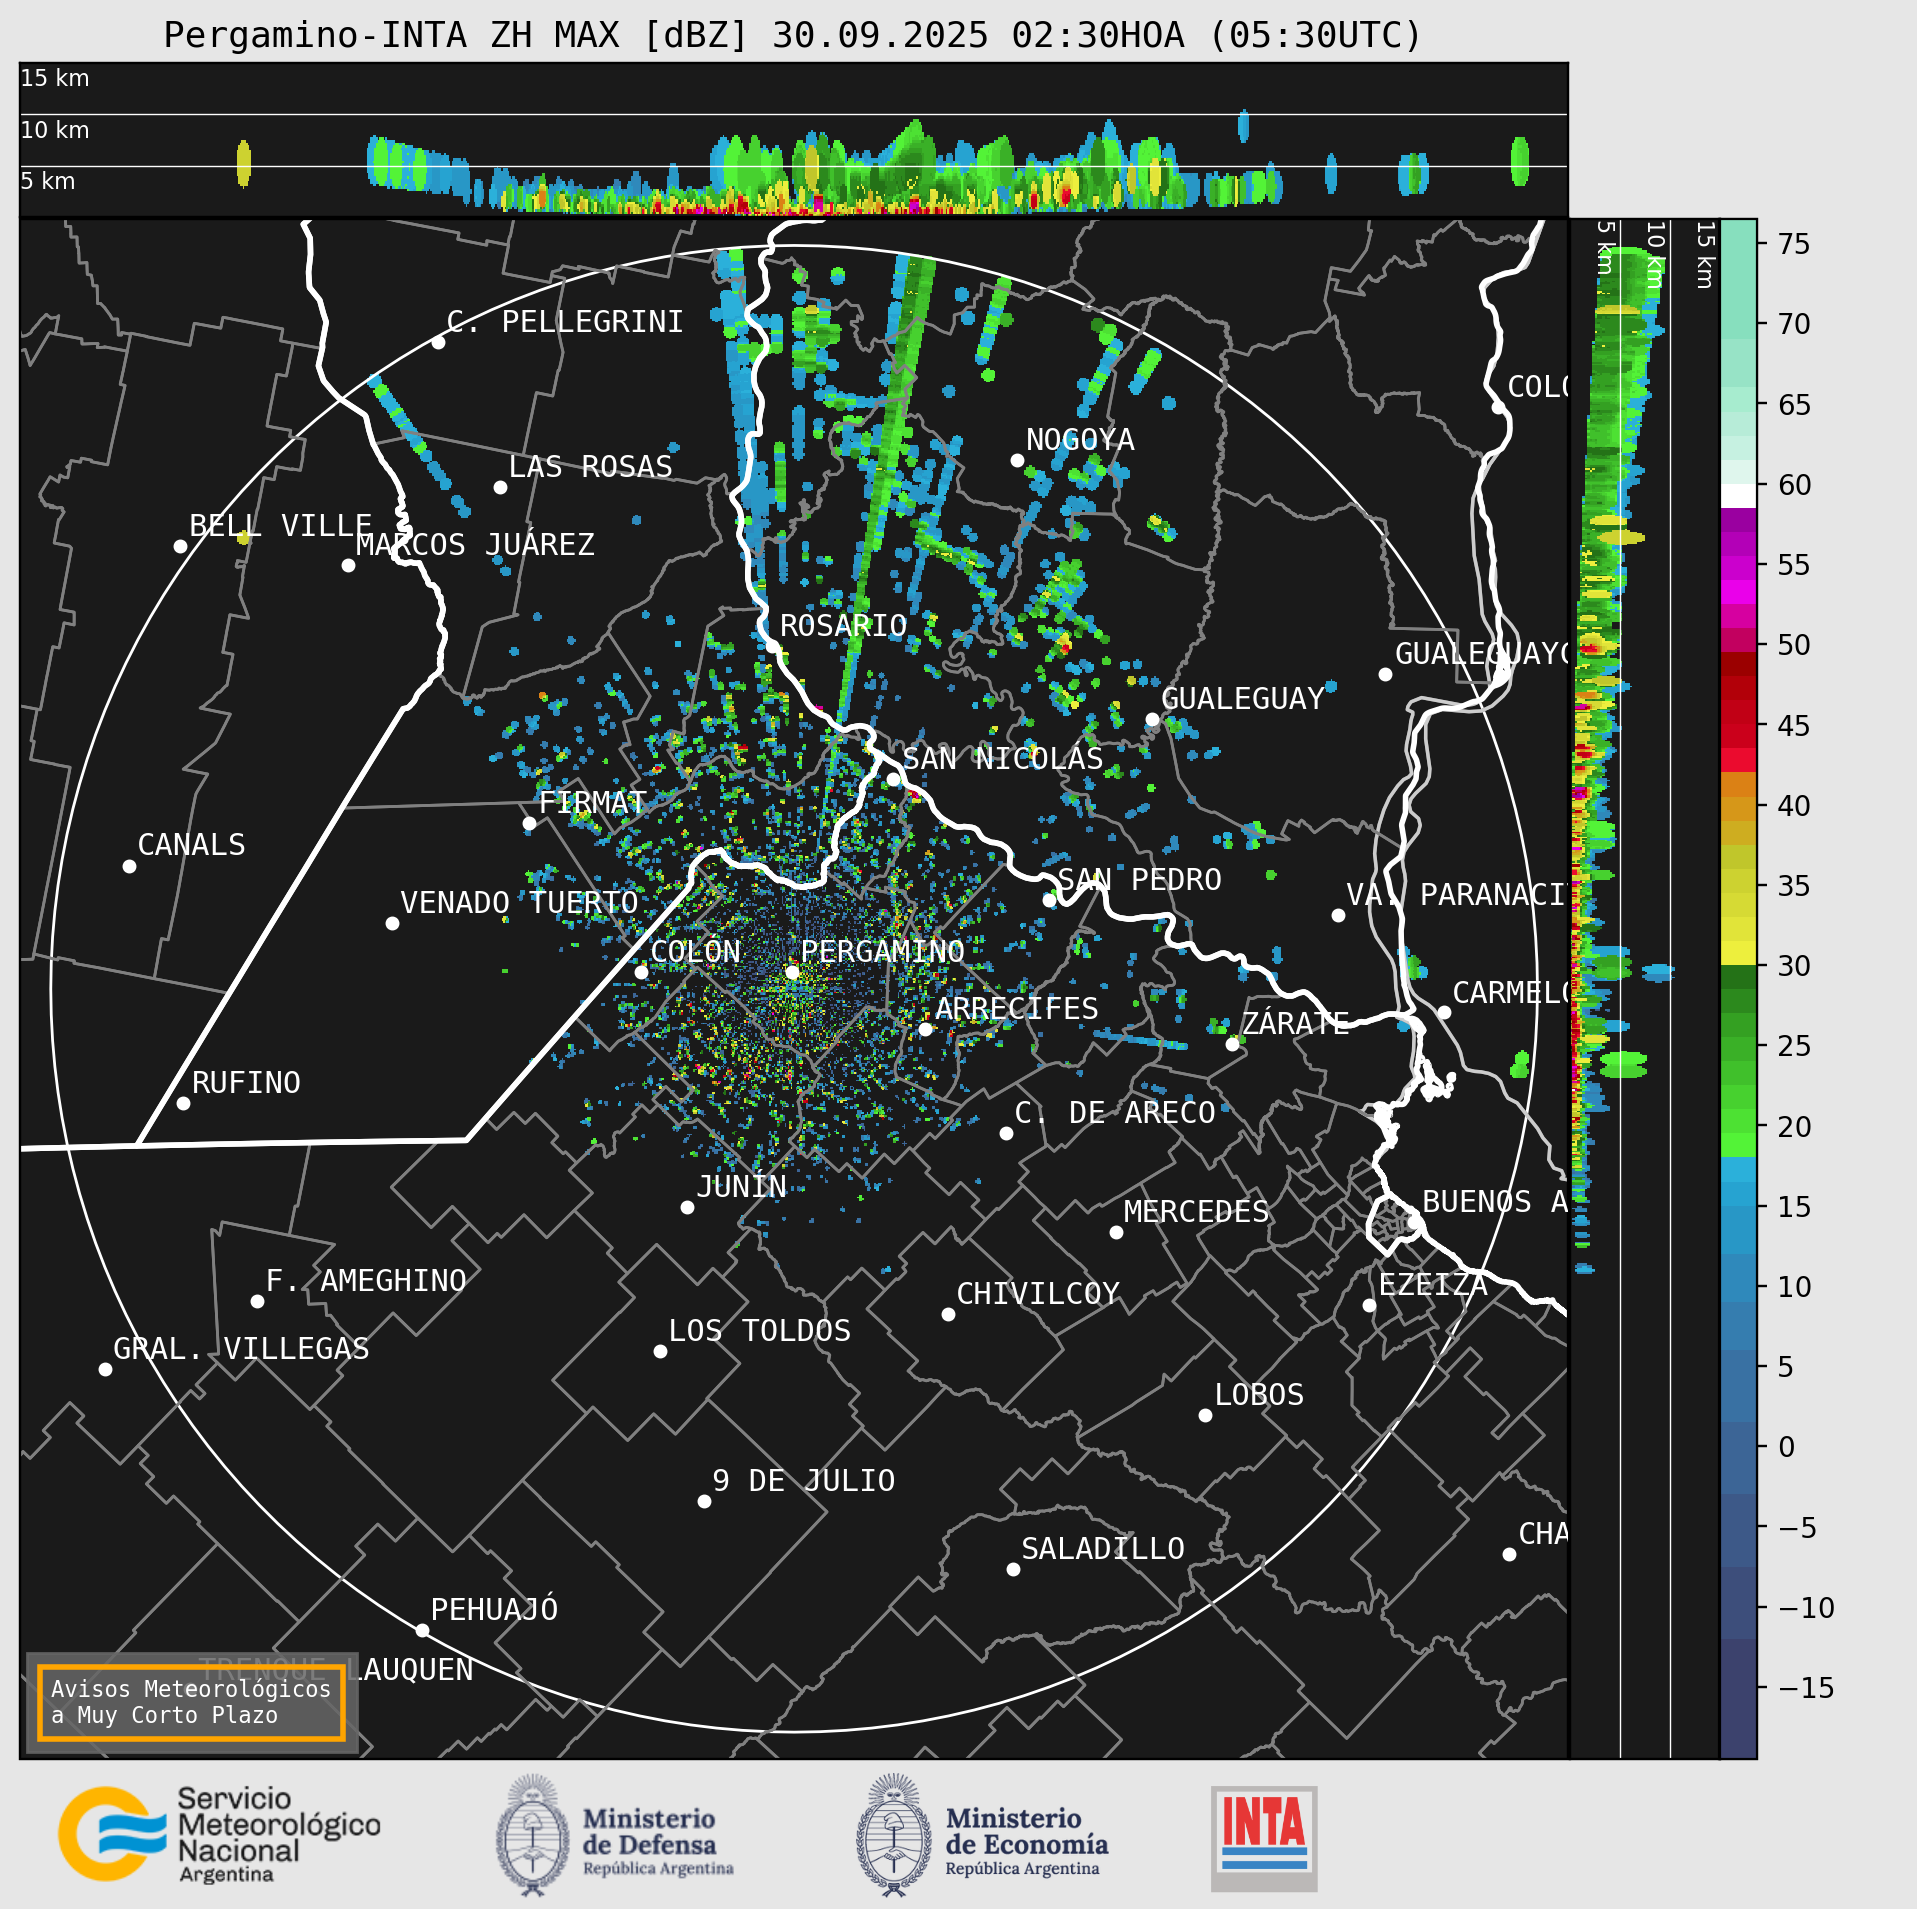The image size is (1917, 1909).
Task: Click the Ministerio de Defensa emblem
Action: 533,1835
